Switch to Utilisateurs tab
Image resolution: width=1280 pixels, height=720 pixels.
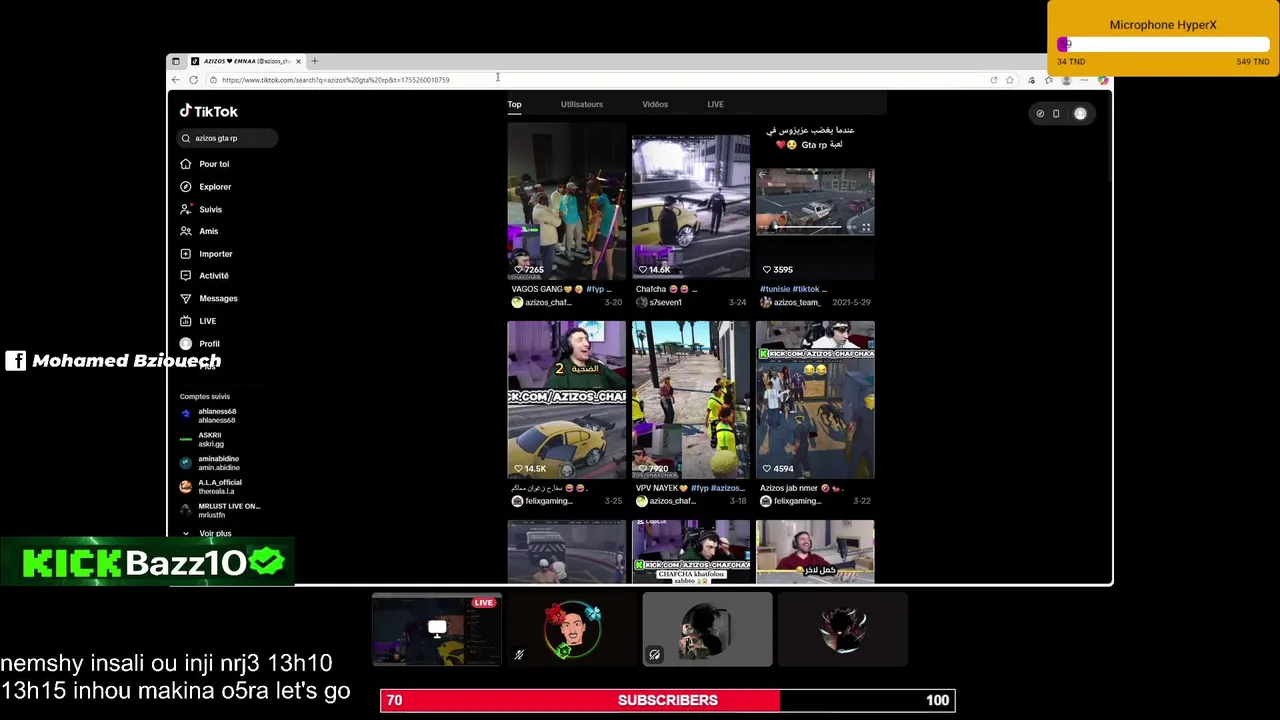[x=582, y=104]
